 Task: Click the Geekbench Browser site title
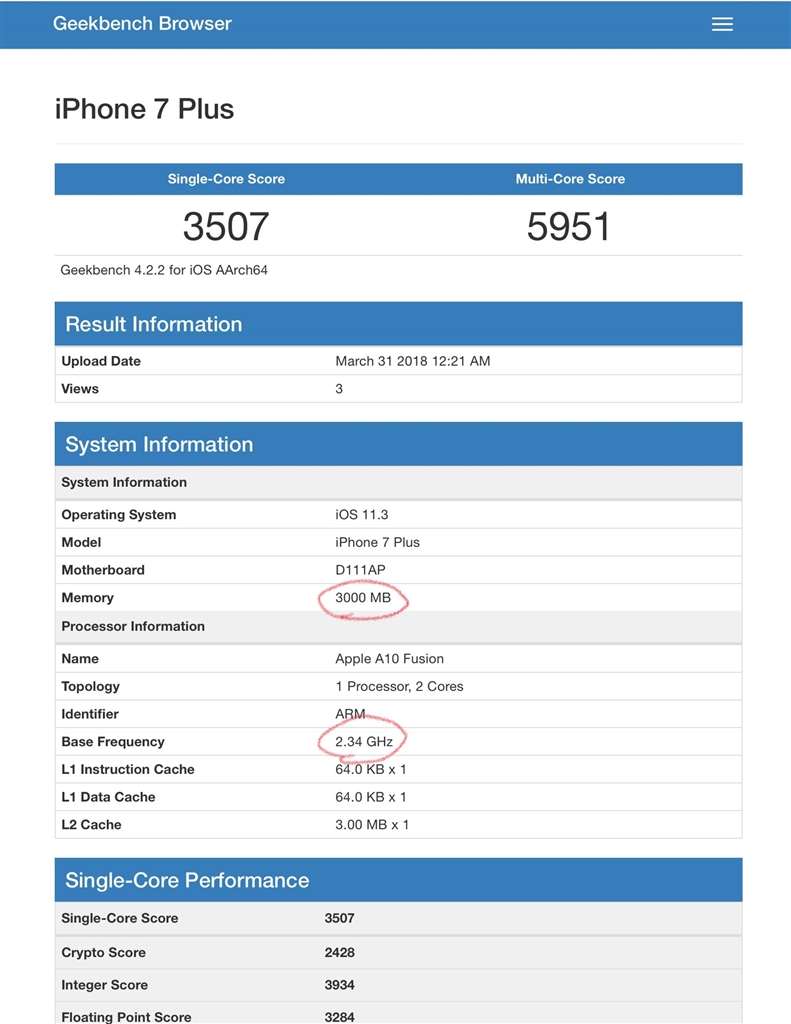[142, 24]
